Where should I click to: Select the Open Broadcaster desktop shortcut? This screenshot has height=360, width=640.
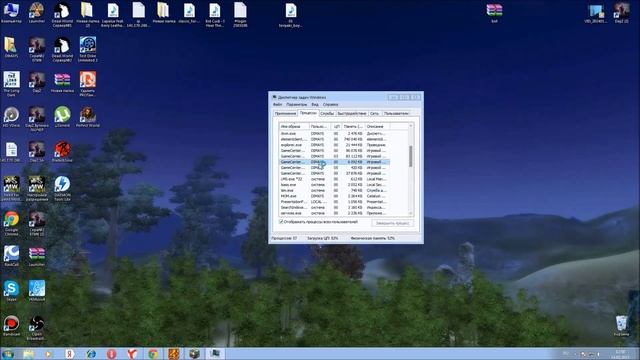(x=37, y=328)
